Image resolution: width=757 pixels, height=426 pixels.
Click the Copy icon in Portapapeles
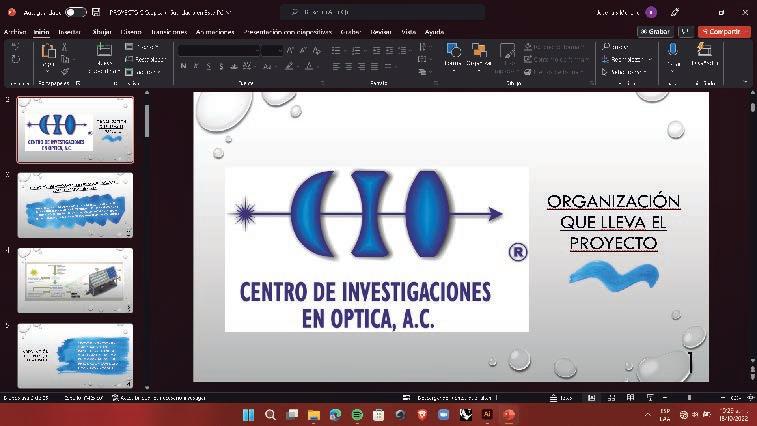point(65,59)
